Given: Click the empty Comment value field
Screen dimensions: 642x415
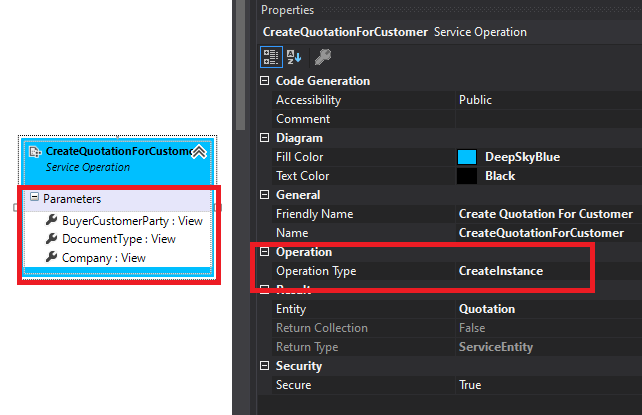Looking at the screenshot, I should (x=549, y=119).
